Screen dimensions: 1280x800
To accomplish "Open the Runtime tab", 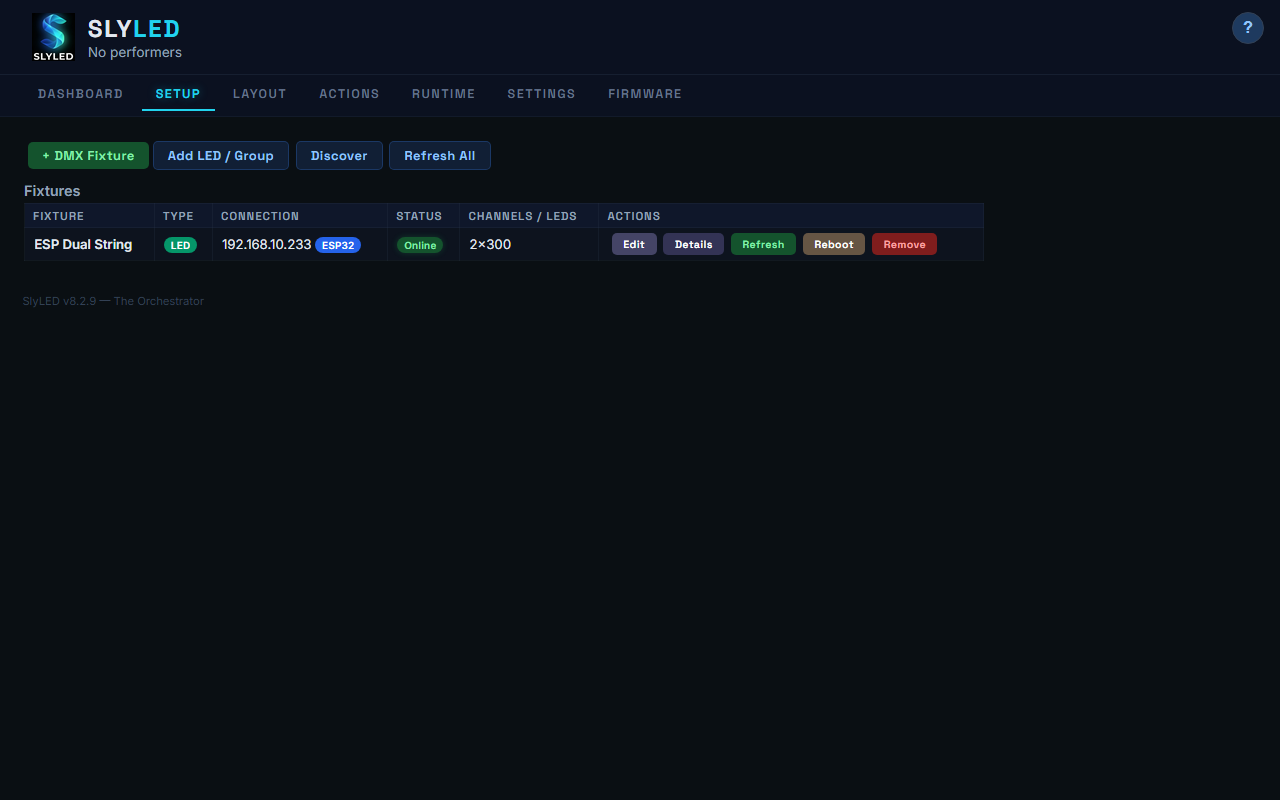I will (443, 94).
